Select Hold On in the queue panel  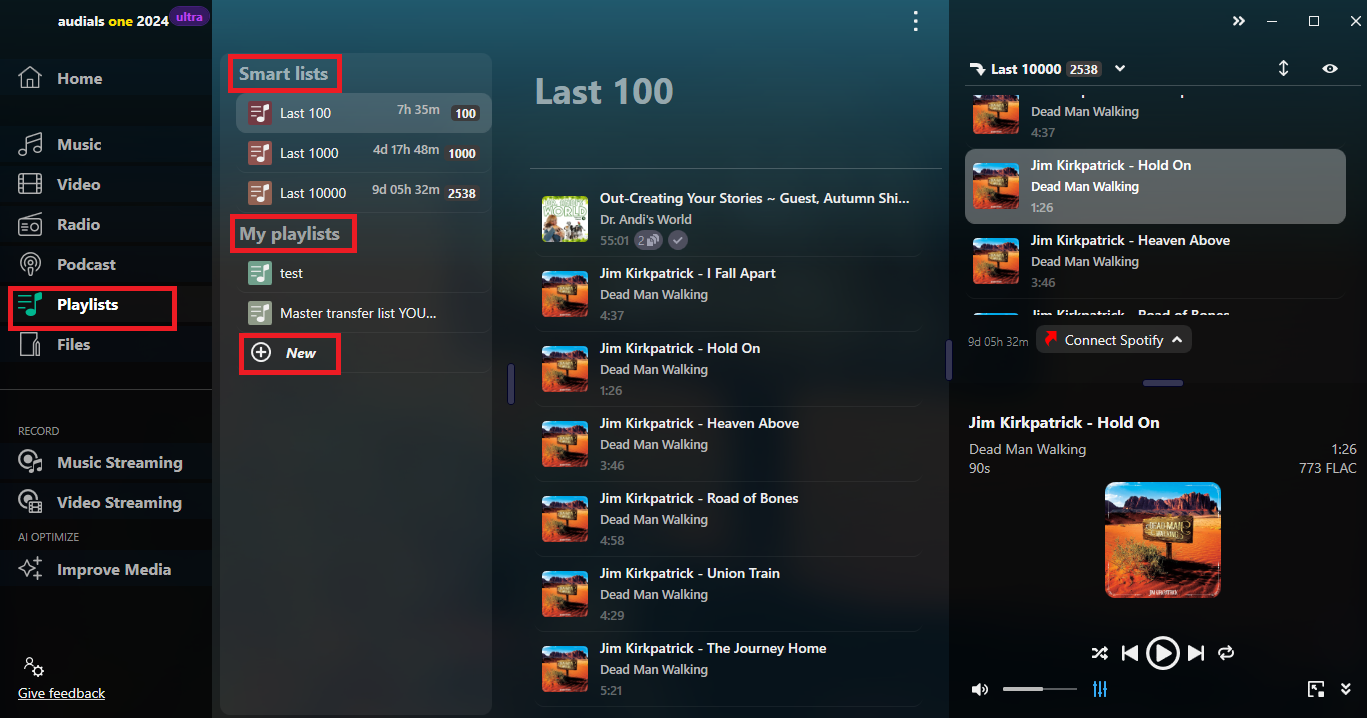click(x=1155, y=186)
